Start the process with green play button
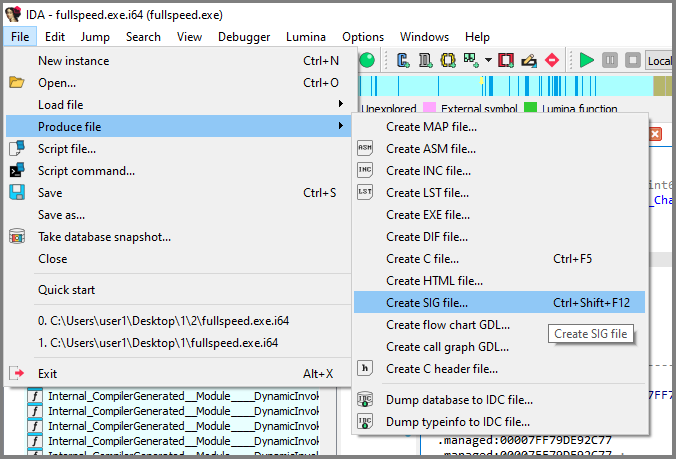676x459 pixels. click(586, 60)
